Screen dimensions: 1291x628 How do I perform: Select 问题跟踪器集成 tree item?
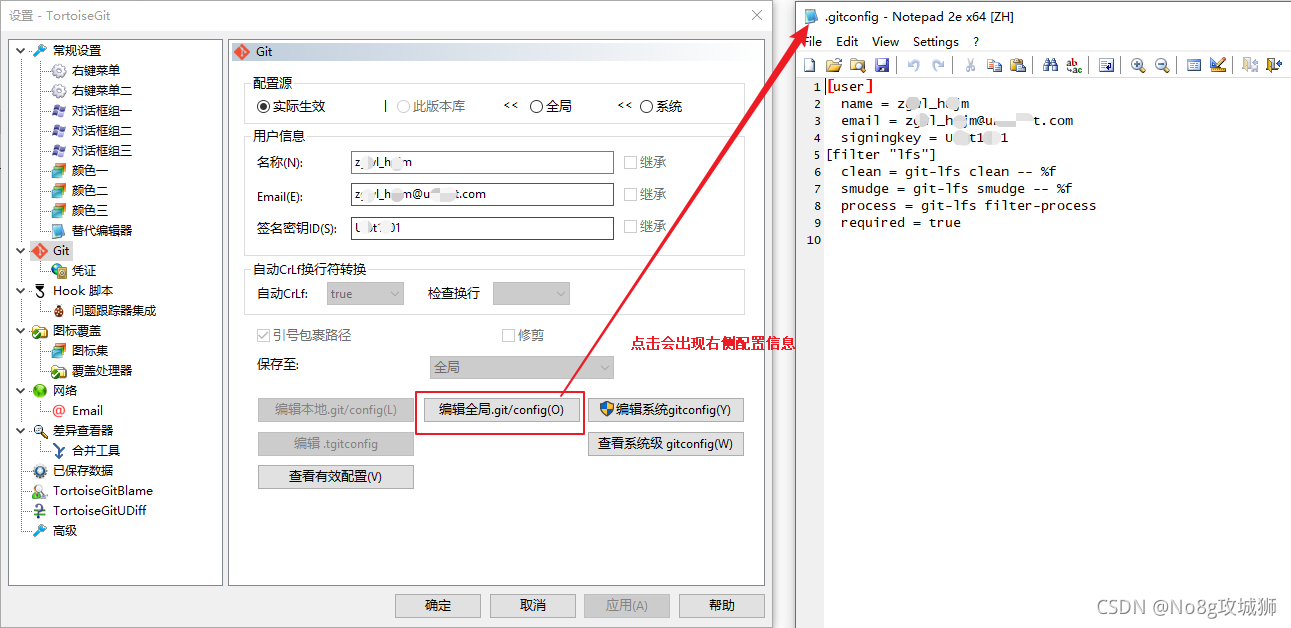(114, 310)
